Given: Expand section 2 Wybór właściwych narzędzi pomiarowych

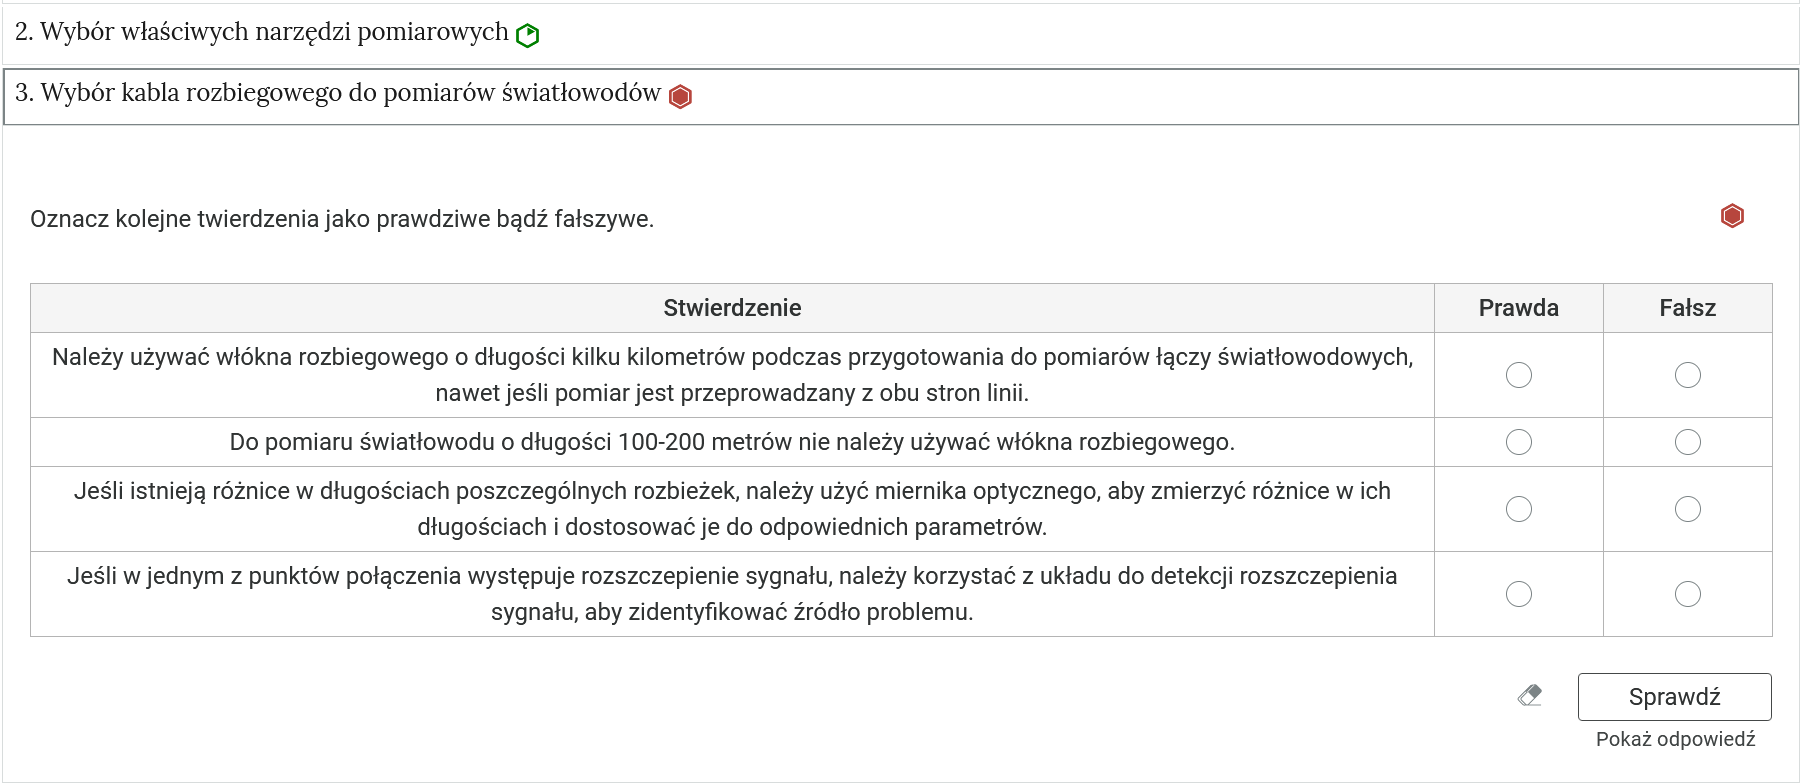Looking at the screenshot, I should point(900,34).
